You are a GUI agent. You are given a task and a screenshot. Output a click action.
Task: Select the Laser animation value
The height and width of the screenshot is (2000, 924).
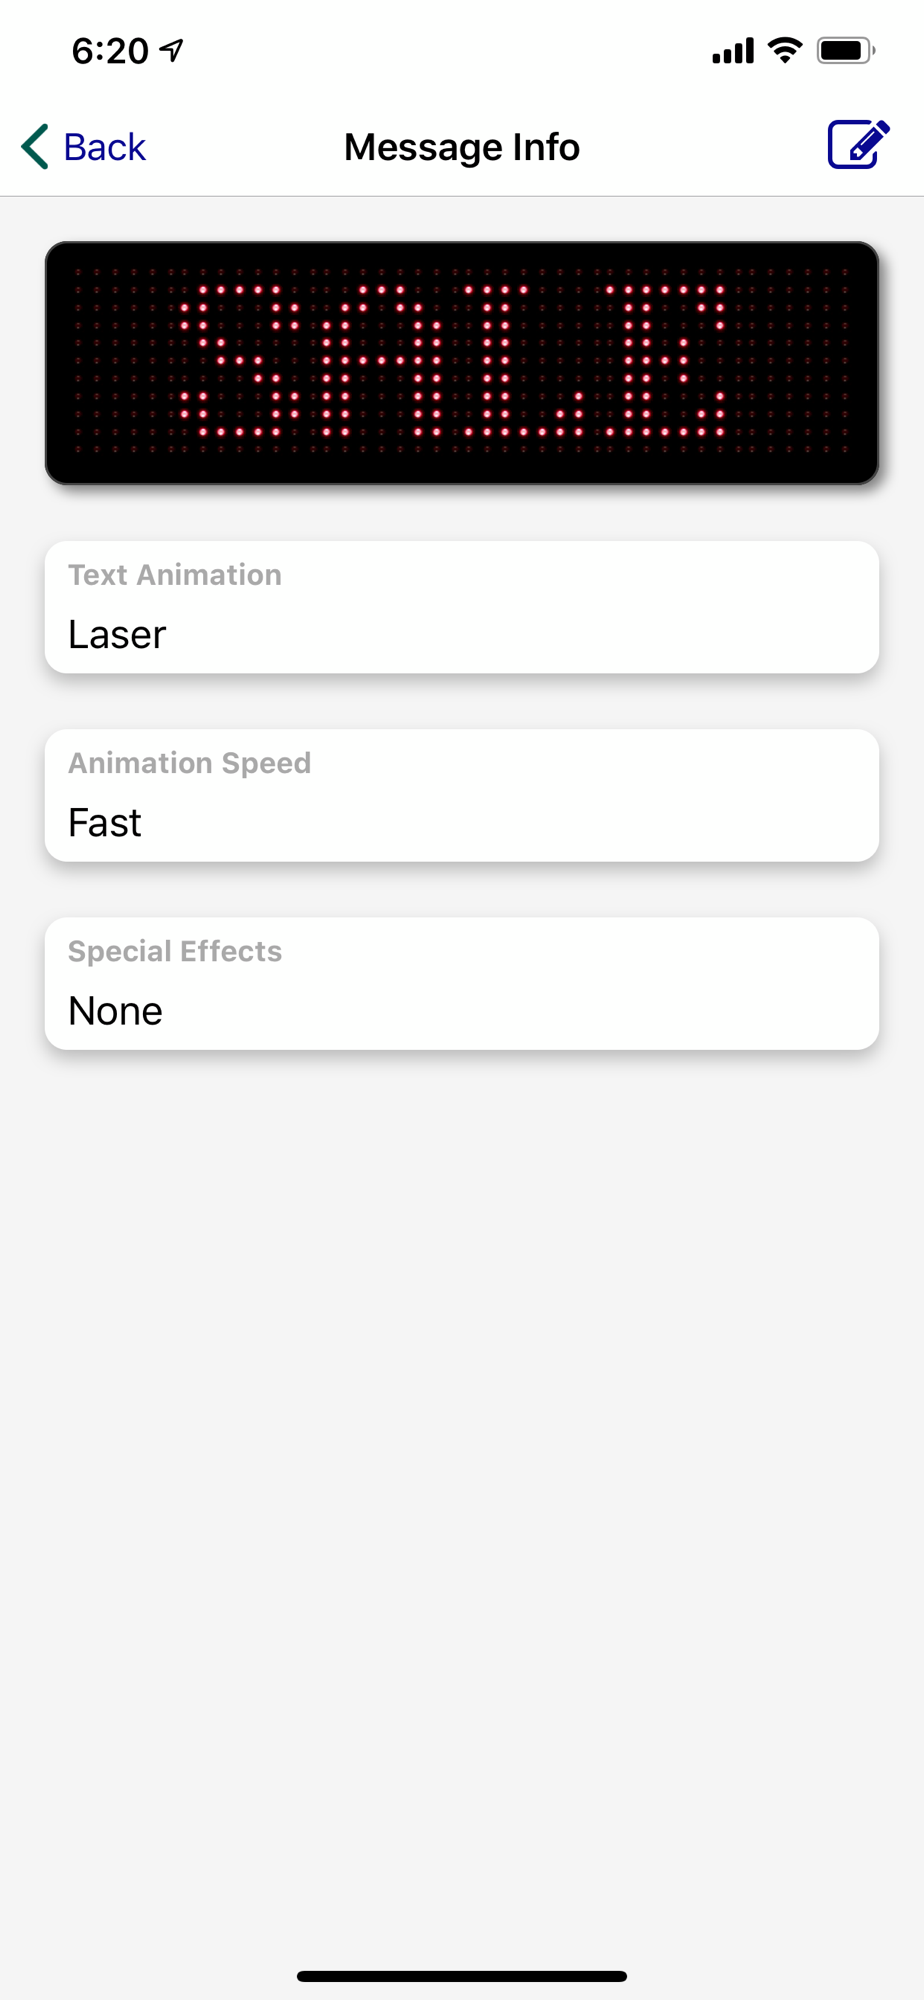(x=117, y=635)
